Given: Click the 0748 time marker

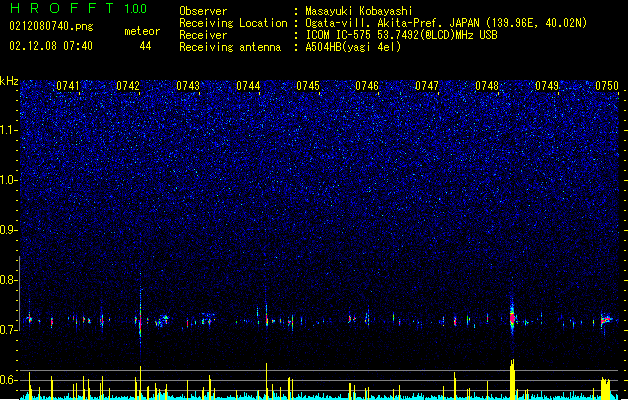Looking at the screenshot, I should click(487, 86).
